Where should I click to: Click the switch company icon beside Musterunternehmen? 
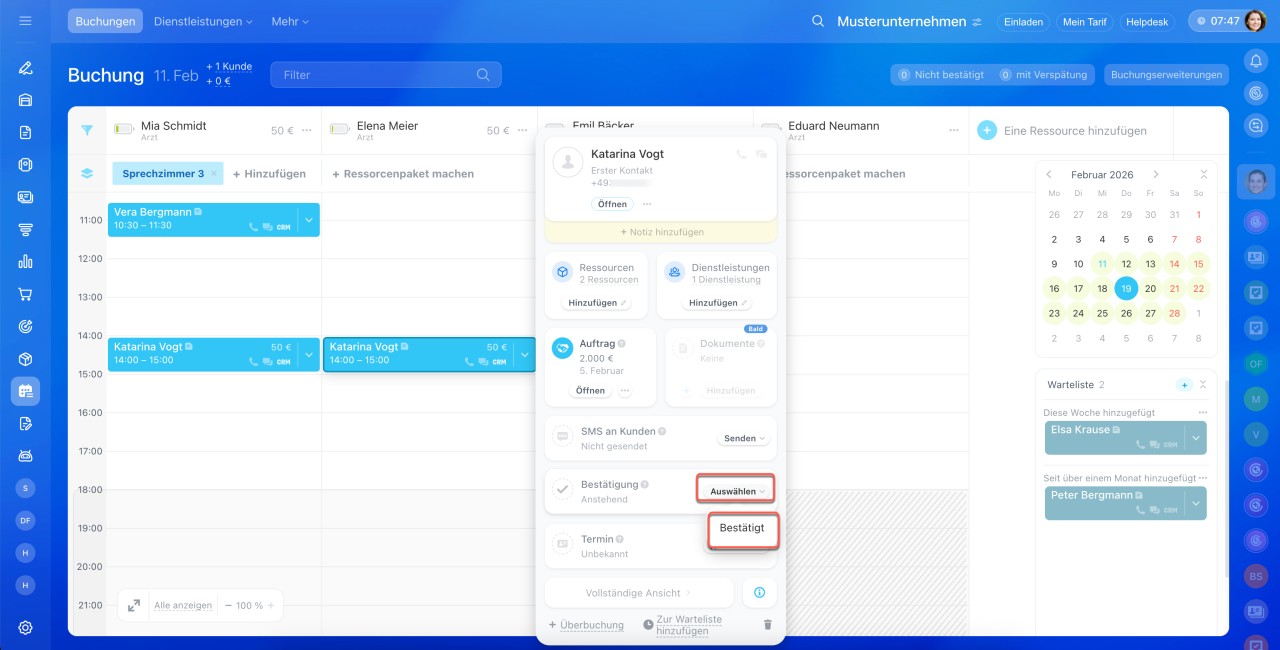pos(977,21)
